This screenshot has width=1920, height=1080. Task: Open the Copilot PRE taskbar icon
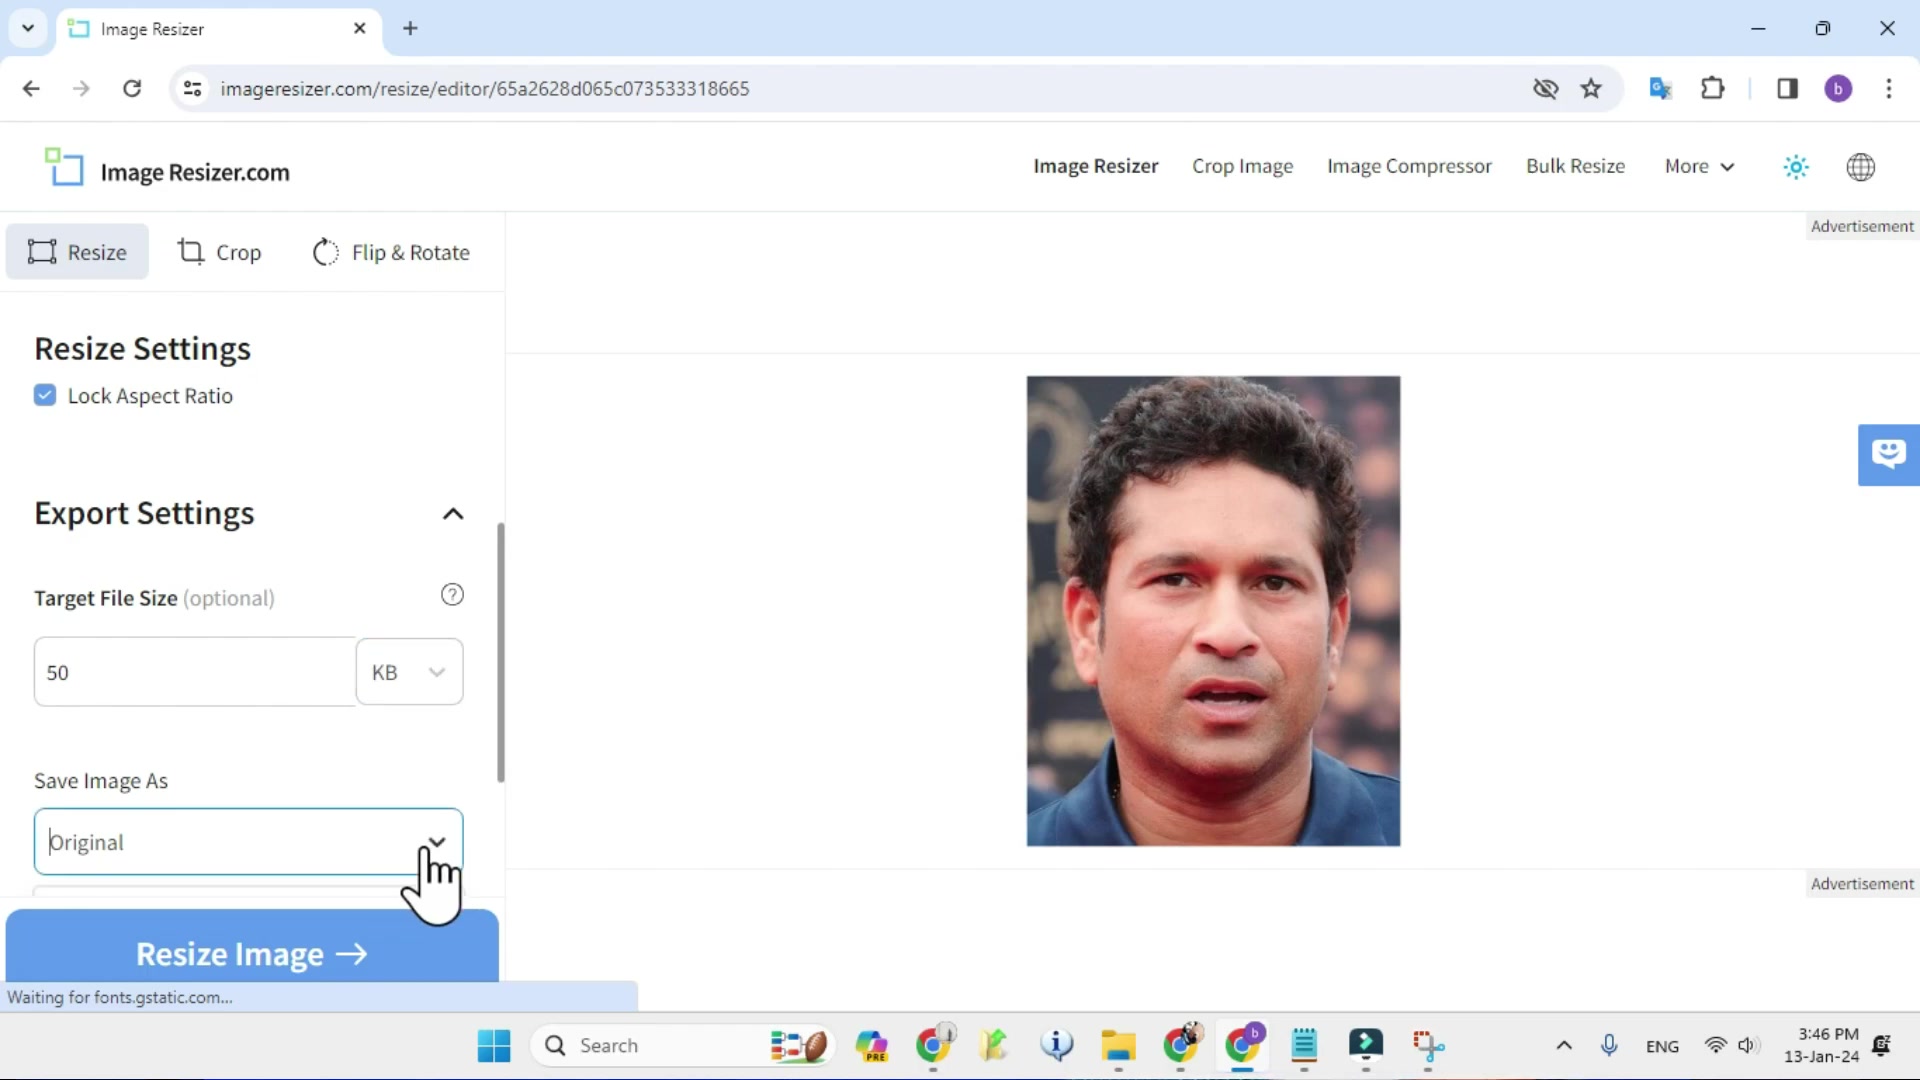[x=871, y=1045]
